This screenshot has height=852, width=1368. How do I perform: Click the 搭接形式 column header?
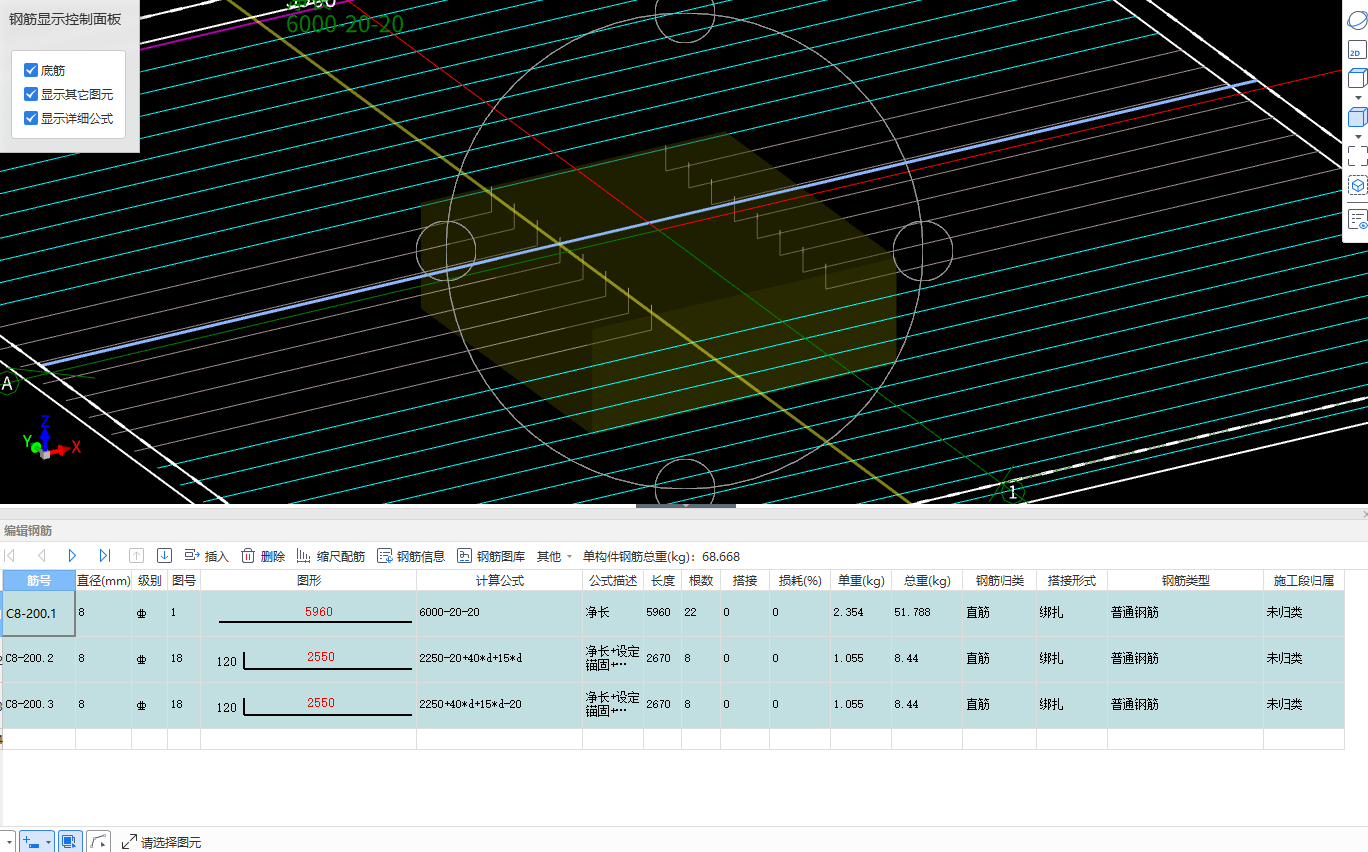[1072, 580]
